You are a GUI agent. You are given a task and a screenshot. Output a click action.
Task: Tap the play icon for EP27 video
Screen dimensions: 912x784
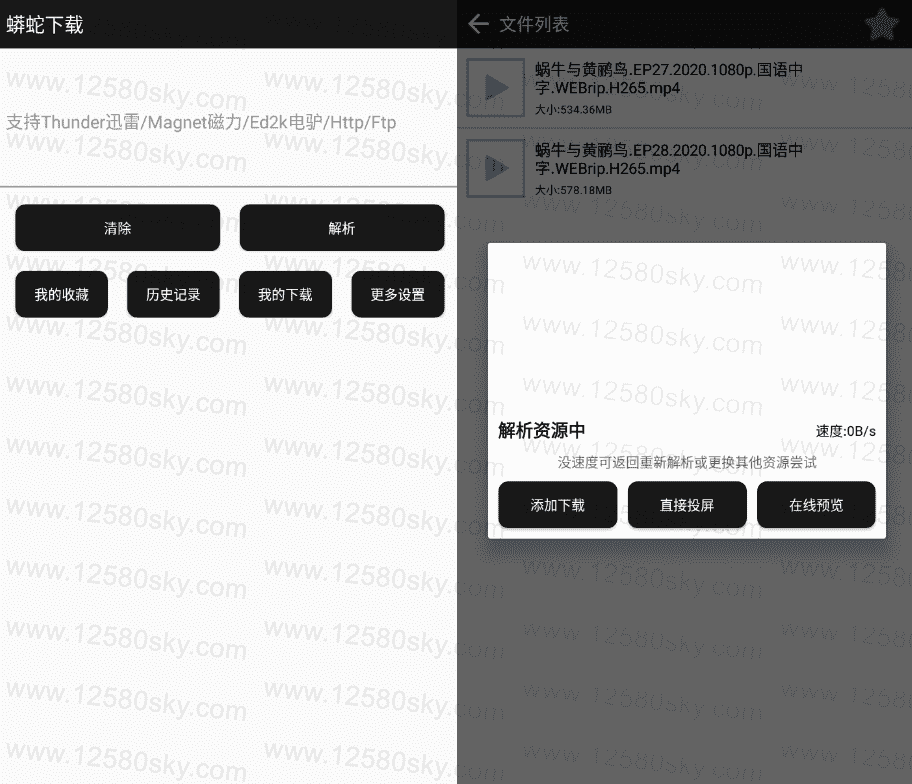tap(495, 88)
